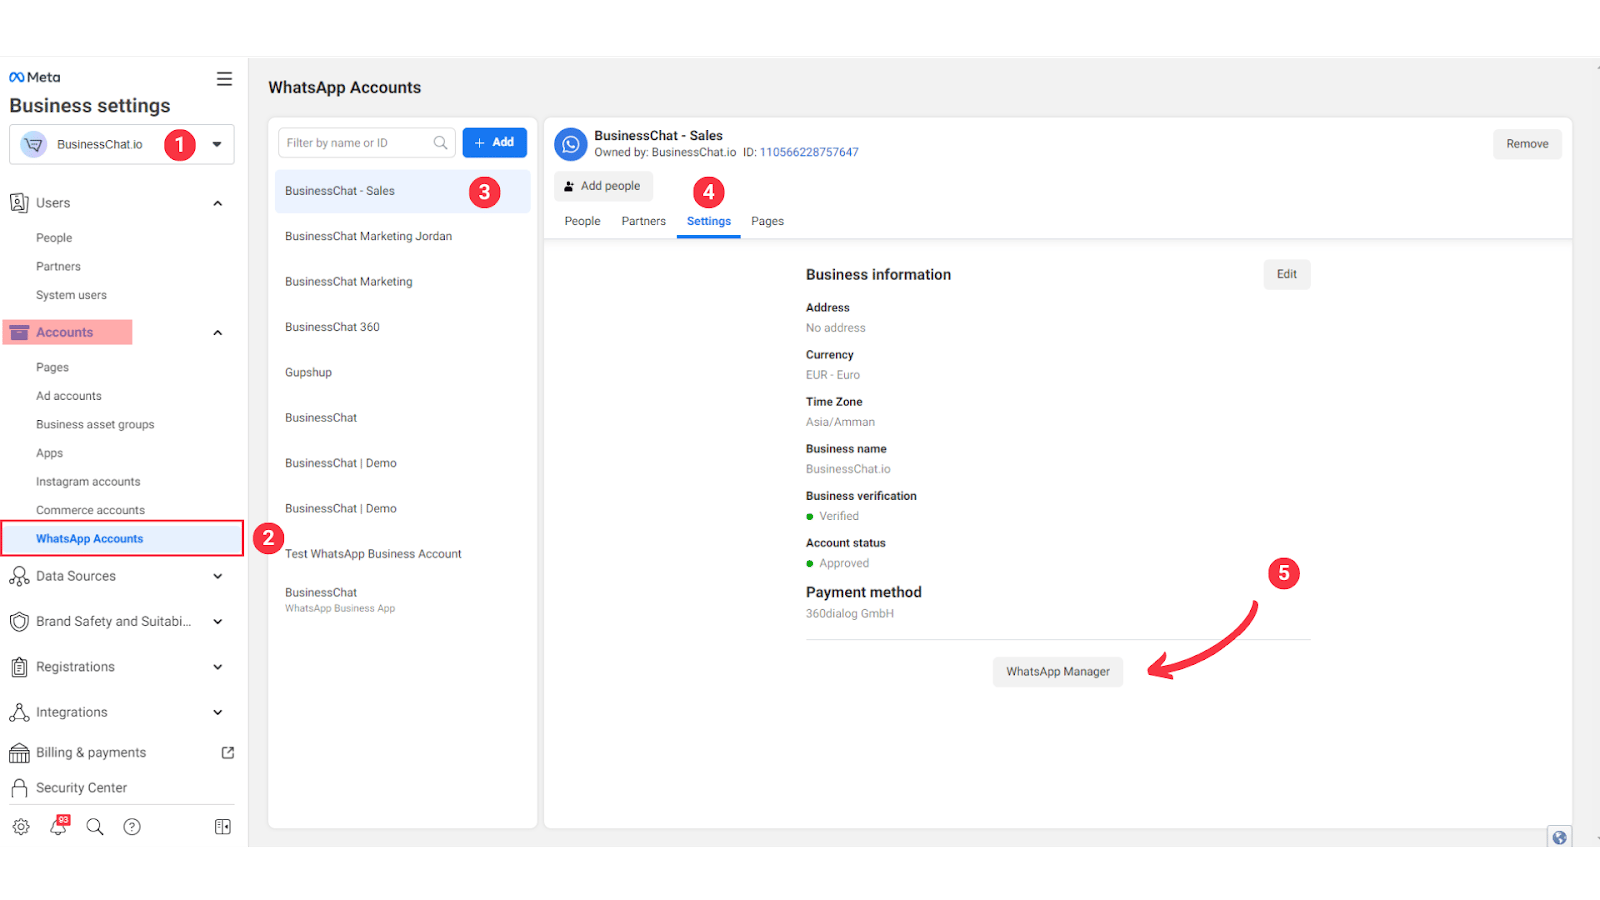This screenshot has width=1600, height=900.
Task: Expand the Brand Safety and Suitability section
Action: pos(218,622)
